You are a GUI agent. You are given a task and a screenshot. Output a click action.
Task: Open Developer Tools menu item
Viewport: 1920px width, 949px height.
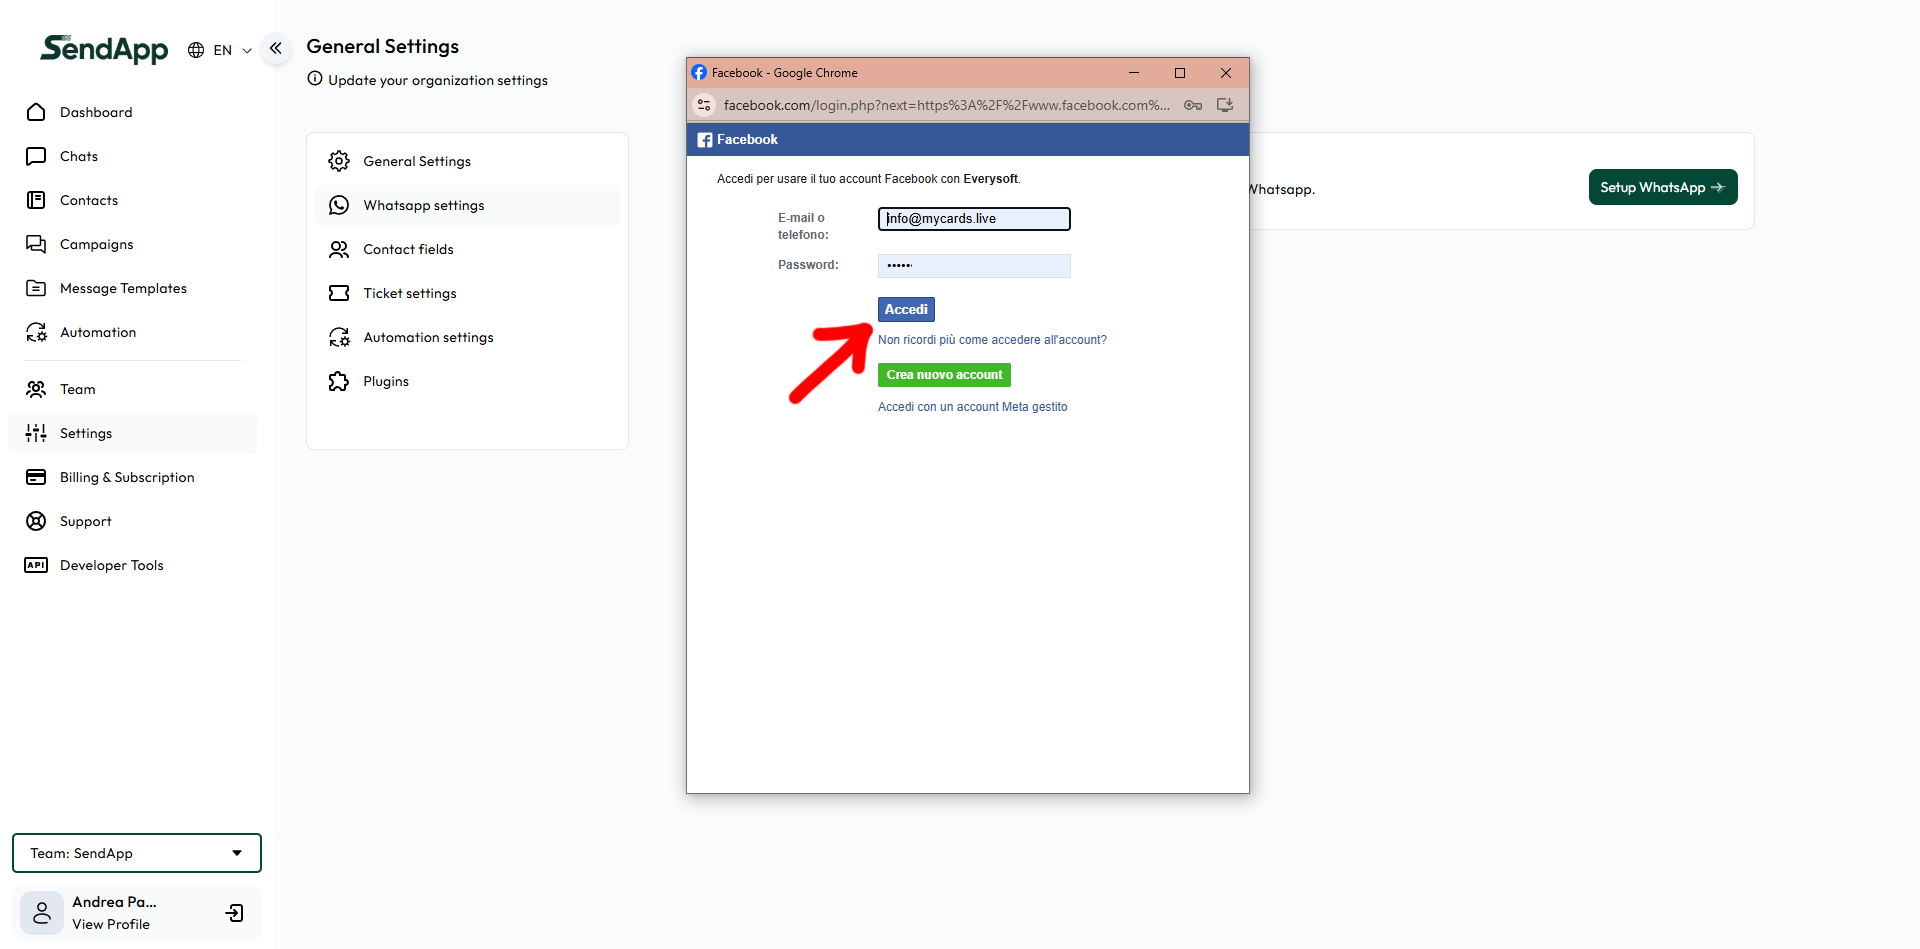click(x=112, y=565)
